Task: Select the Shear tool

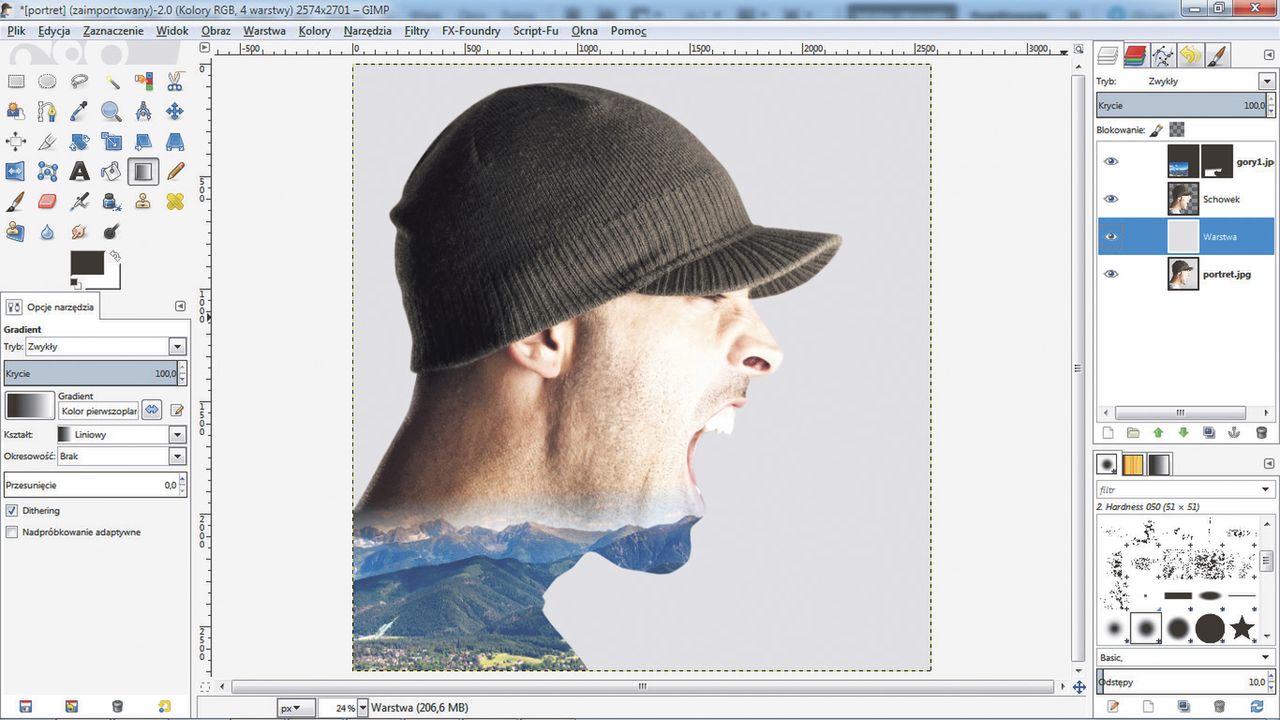Action: (x=143, y=141)
